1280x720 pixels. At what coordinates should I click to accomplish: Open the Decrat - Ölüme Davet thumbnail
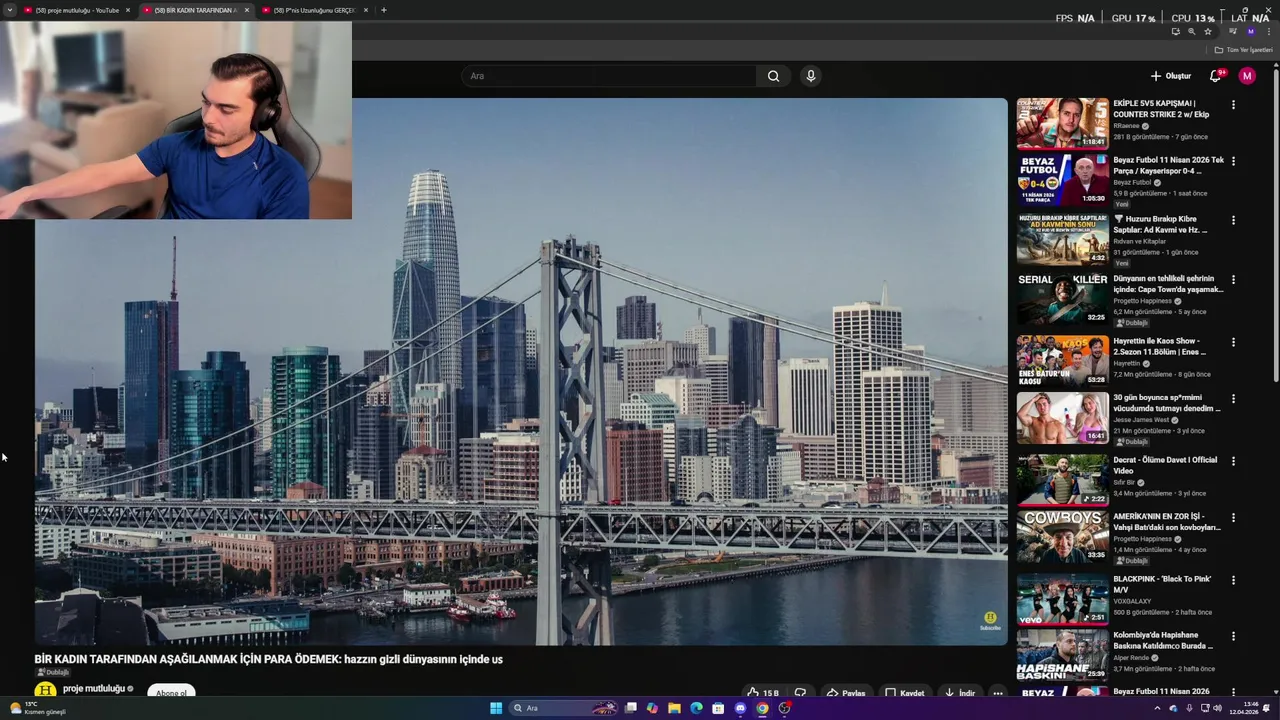1062,479
